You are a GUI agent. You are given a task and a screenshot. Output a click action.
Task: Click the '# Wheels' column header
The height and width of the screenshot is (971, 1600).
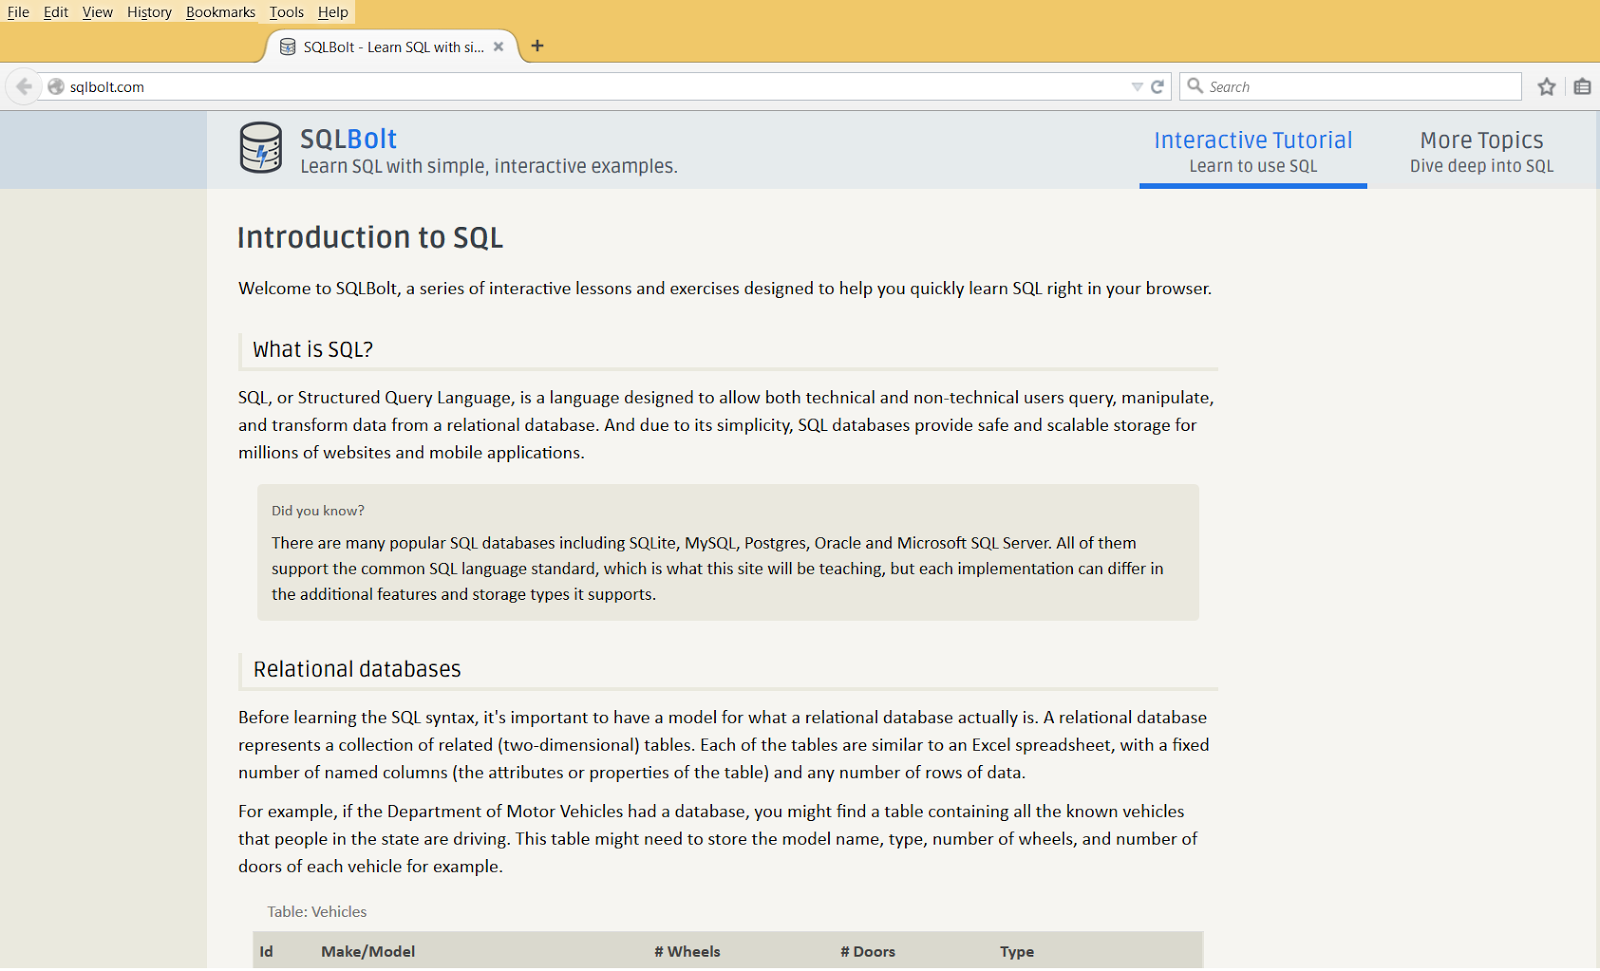coord(687,951)
